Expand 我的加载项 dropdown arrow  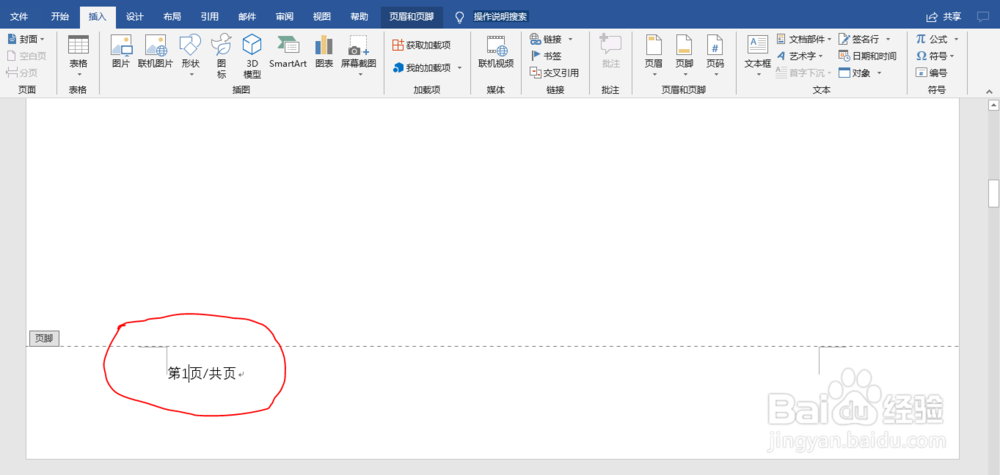[460, 68]
